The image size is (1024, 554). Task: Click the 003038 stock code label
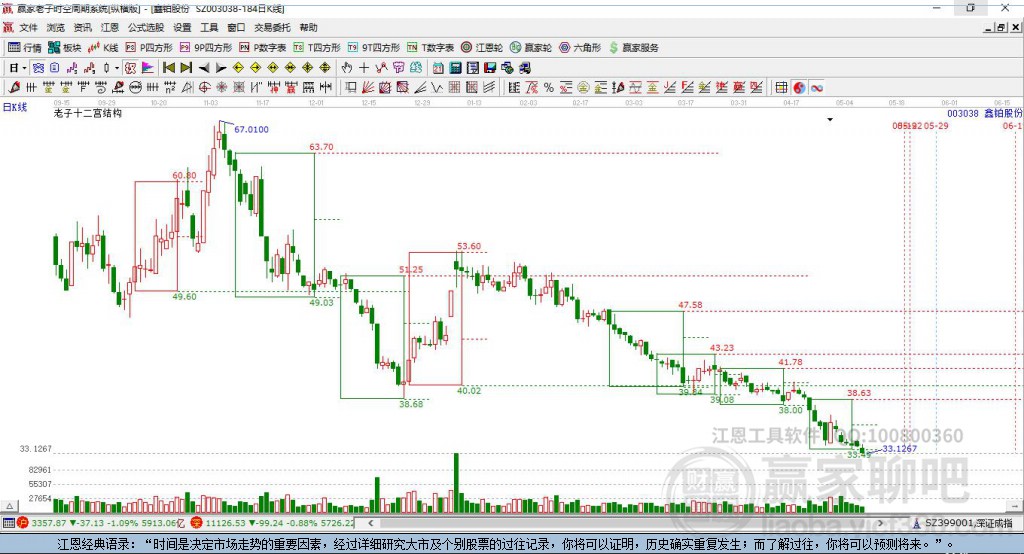963,113
